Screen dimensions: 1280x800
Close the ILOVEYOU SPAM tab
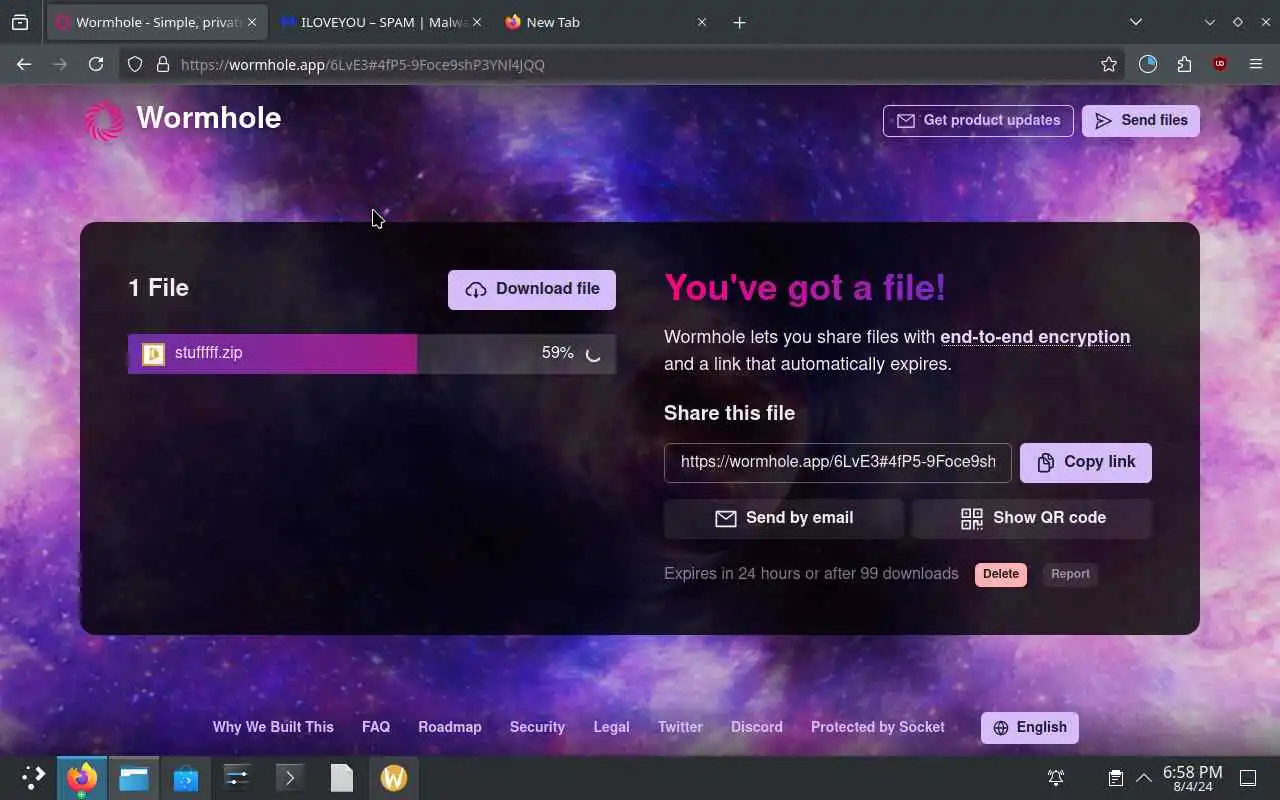click(476, 22)
